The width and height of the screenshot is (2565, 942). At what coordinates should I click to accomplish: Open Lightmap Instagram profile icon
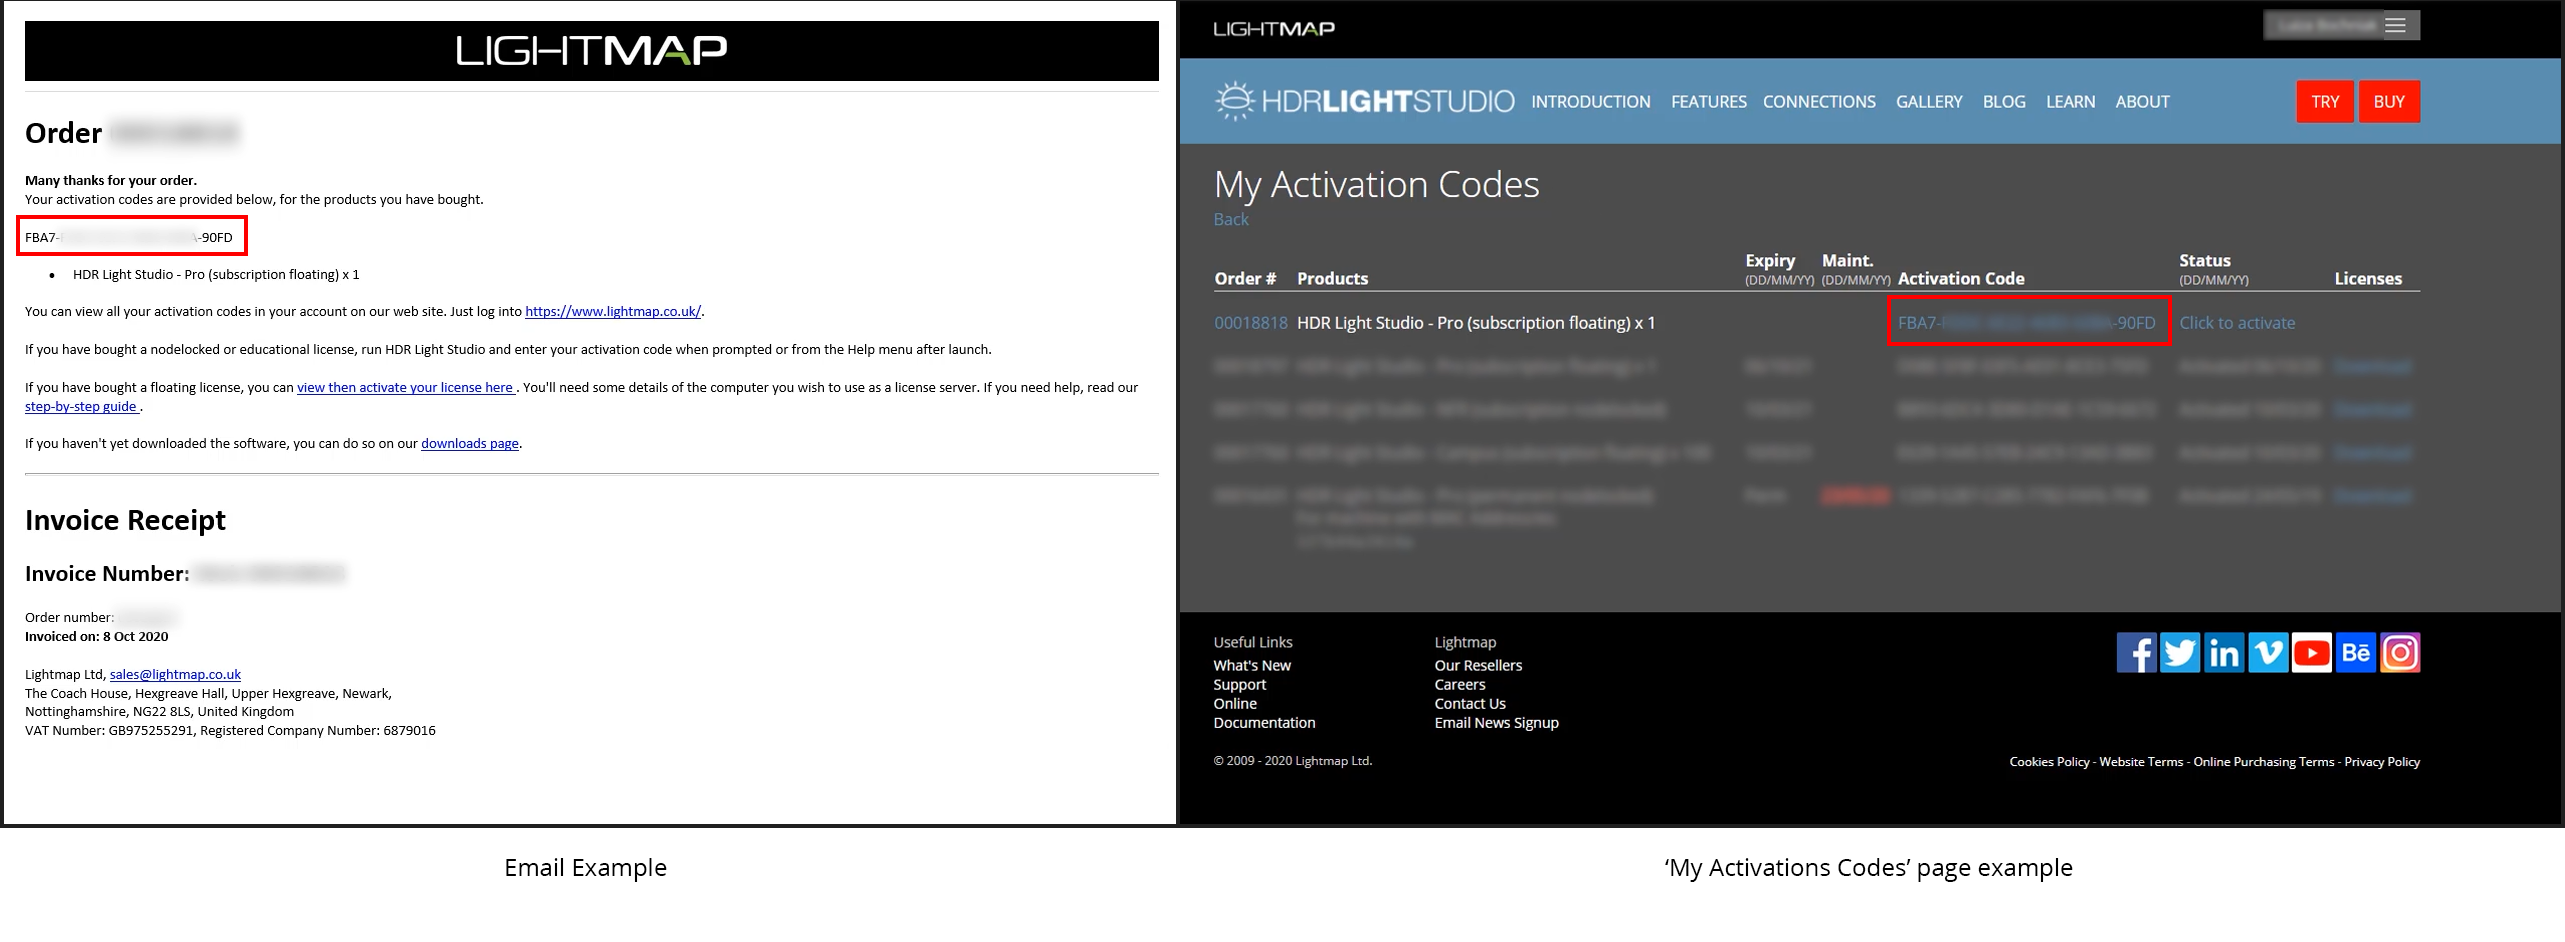point(2400,653)
